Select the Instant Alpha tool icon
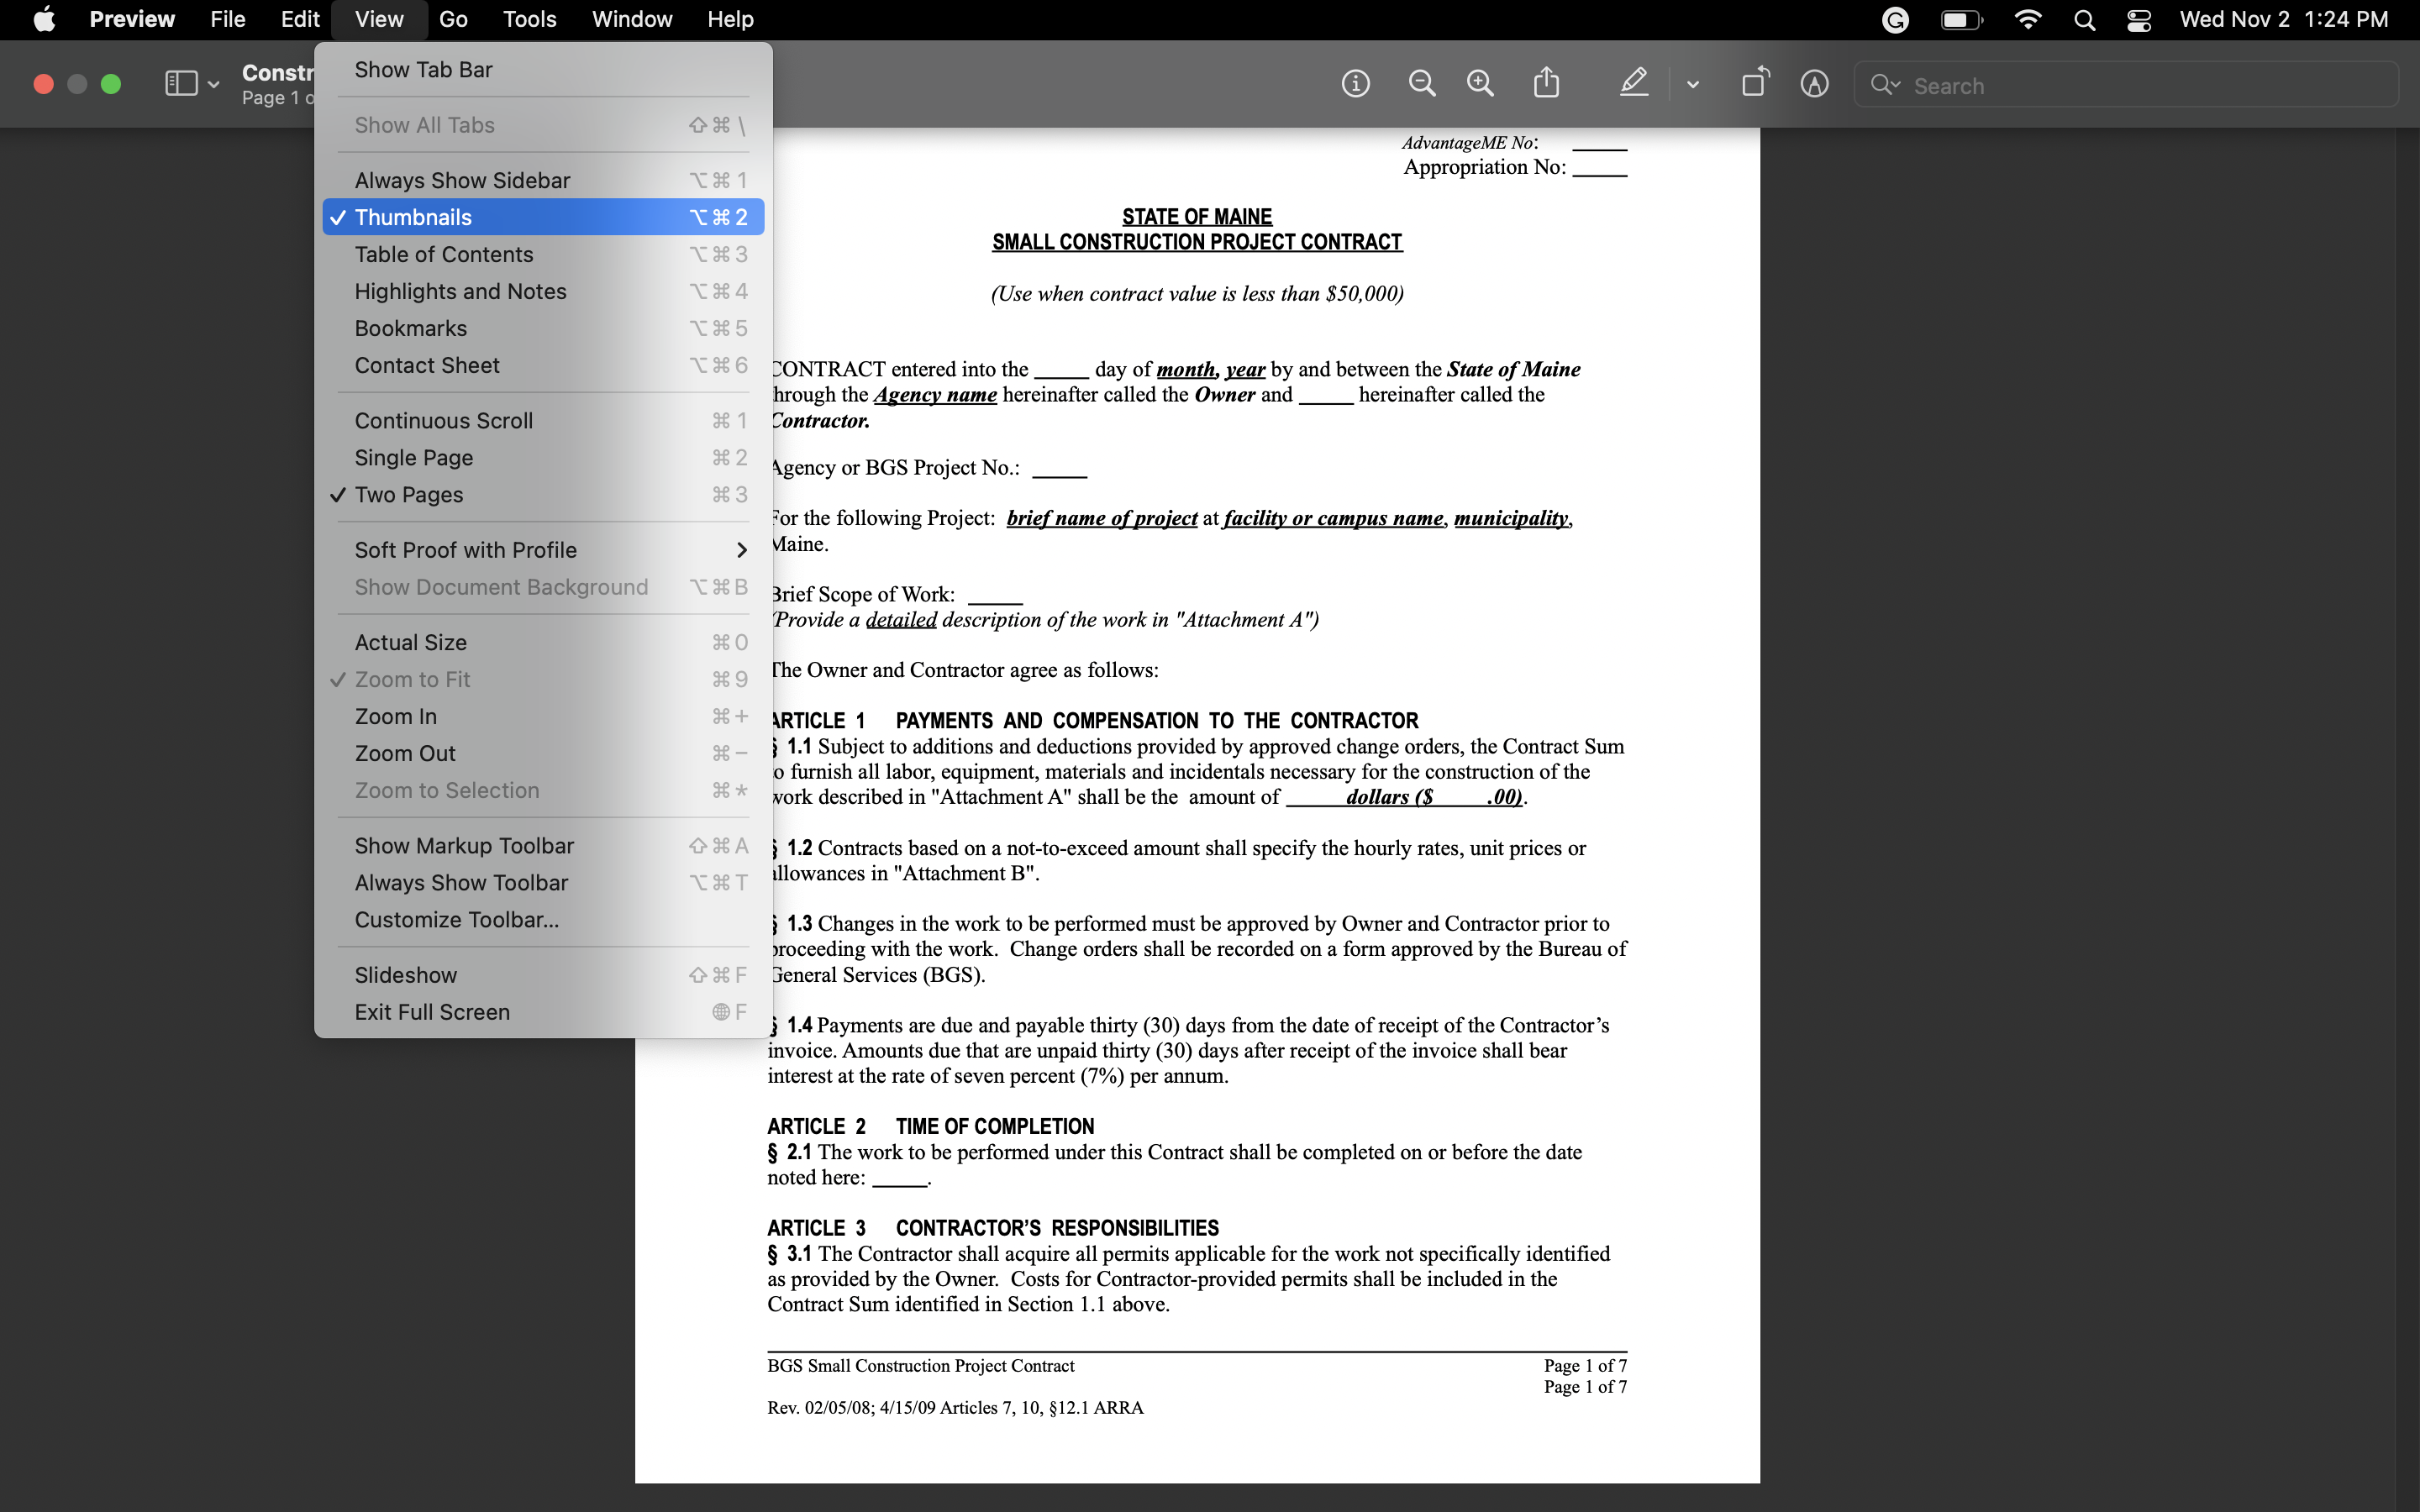2420x1512 pixels. click(1812, 84)
